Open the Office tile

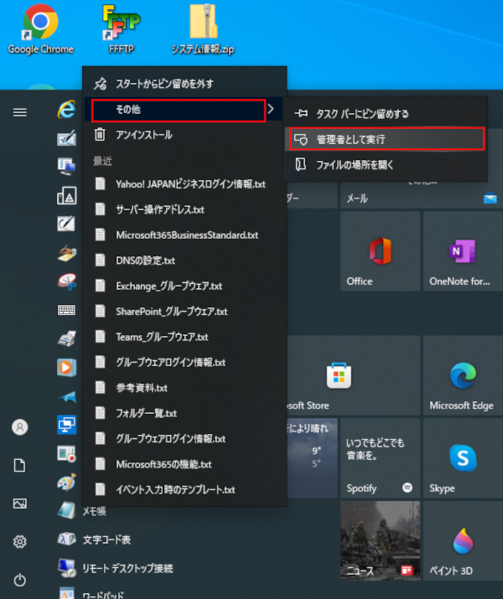pos(380,251)
